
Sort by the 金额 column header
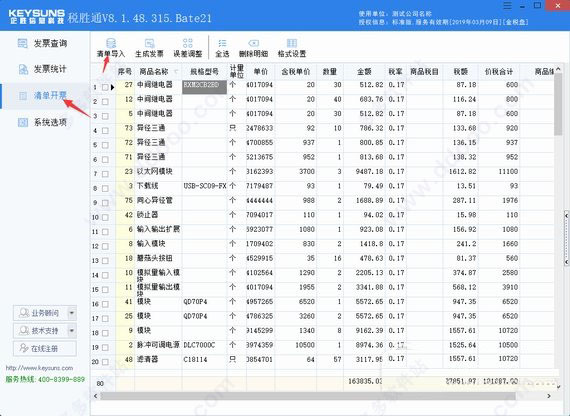[364, 72]
